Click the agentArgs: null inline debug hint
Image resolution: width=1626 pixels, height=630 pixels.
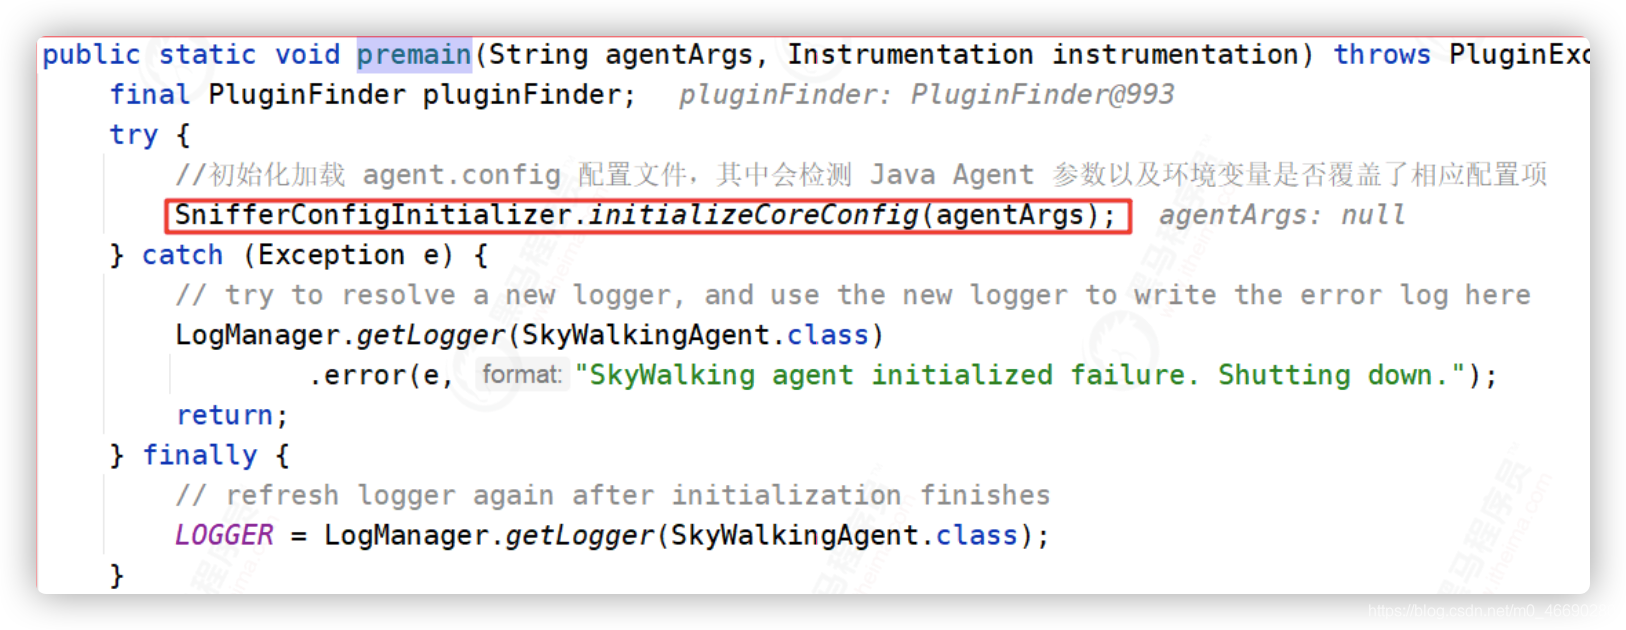[x=1282, y=215]
